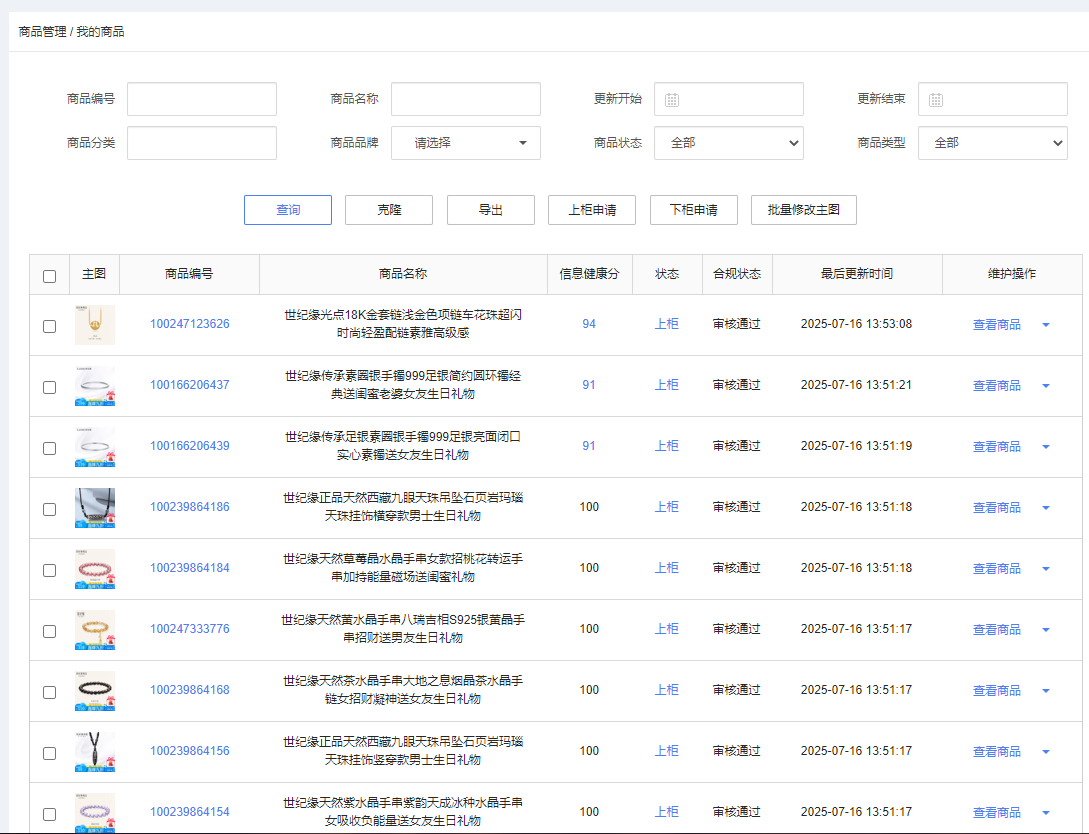Click the 最后更新时间 column header
Viewport: 1089px width, 834px height.
click(857, 274)
